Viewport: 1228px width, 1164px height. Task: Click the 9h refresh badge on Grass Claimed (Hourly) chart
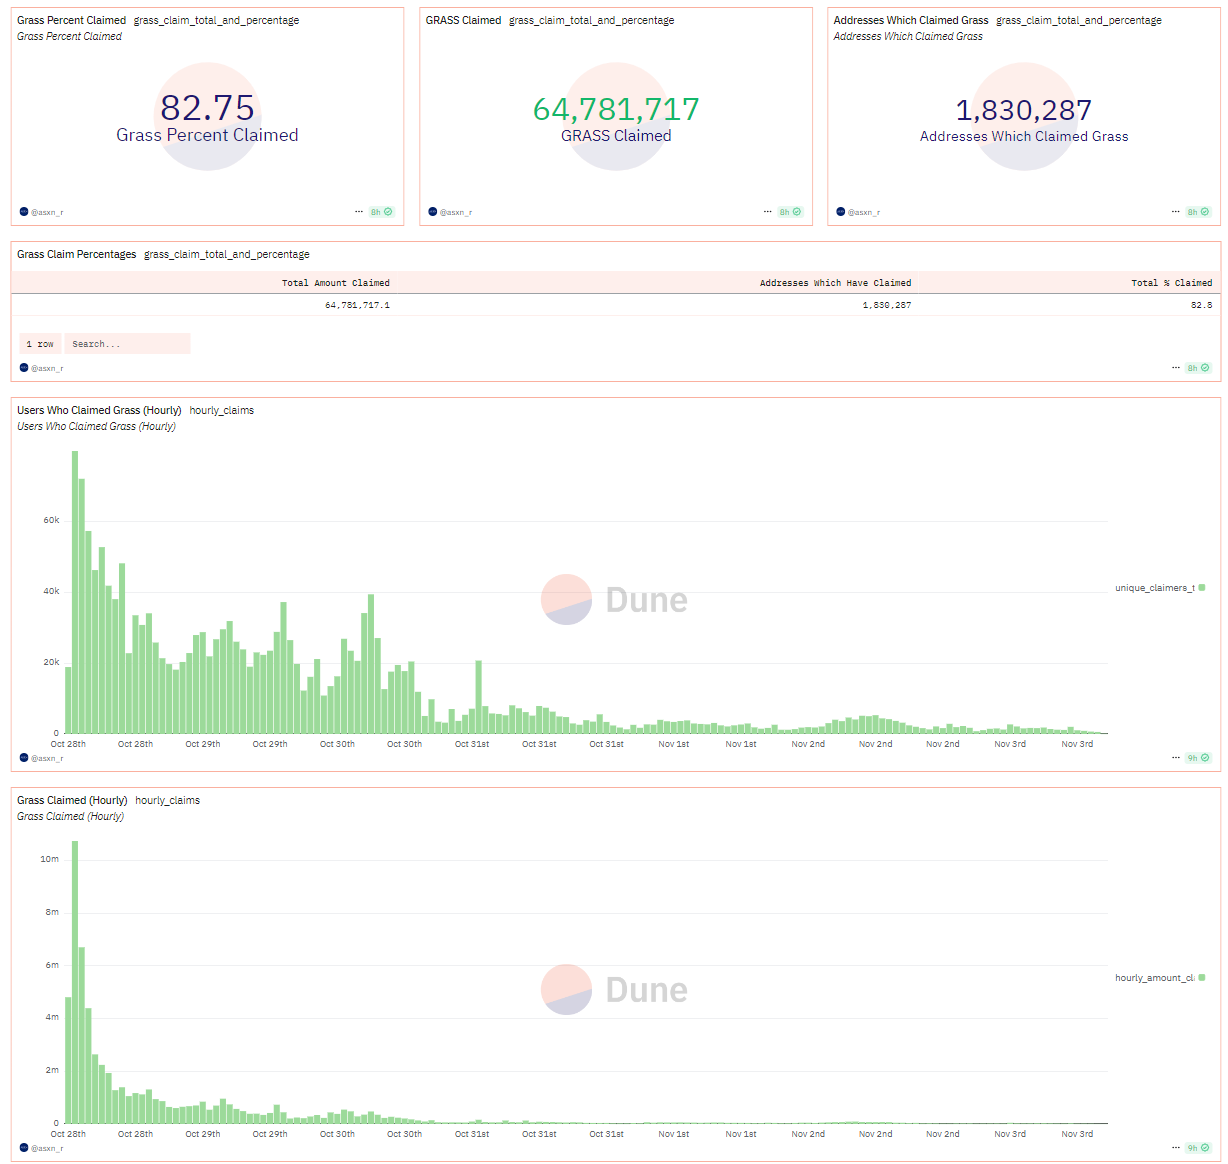point(1197,1148)
